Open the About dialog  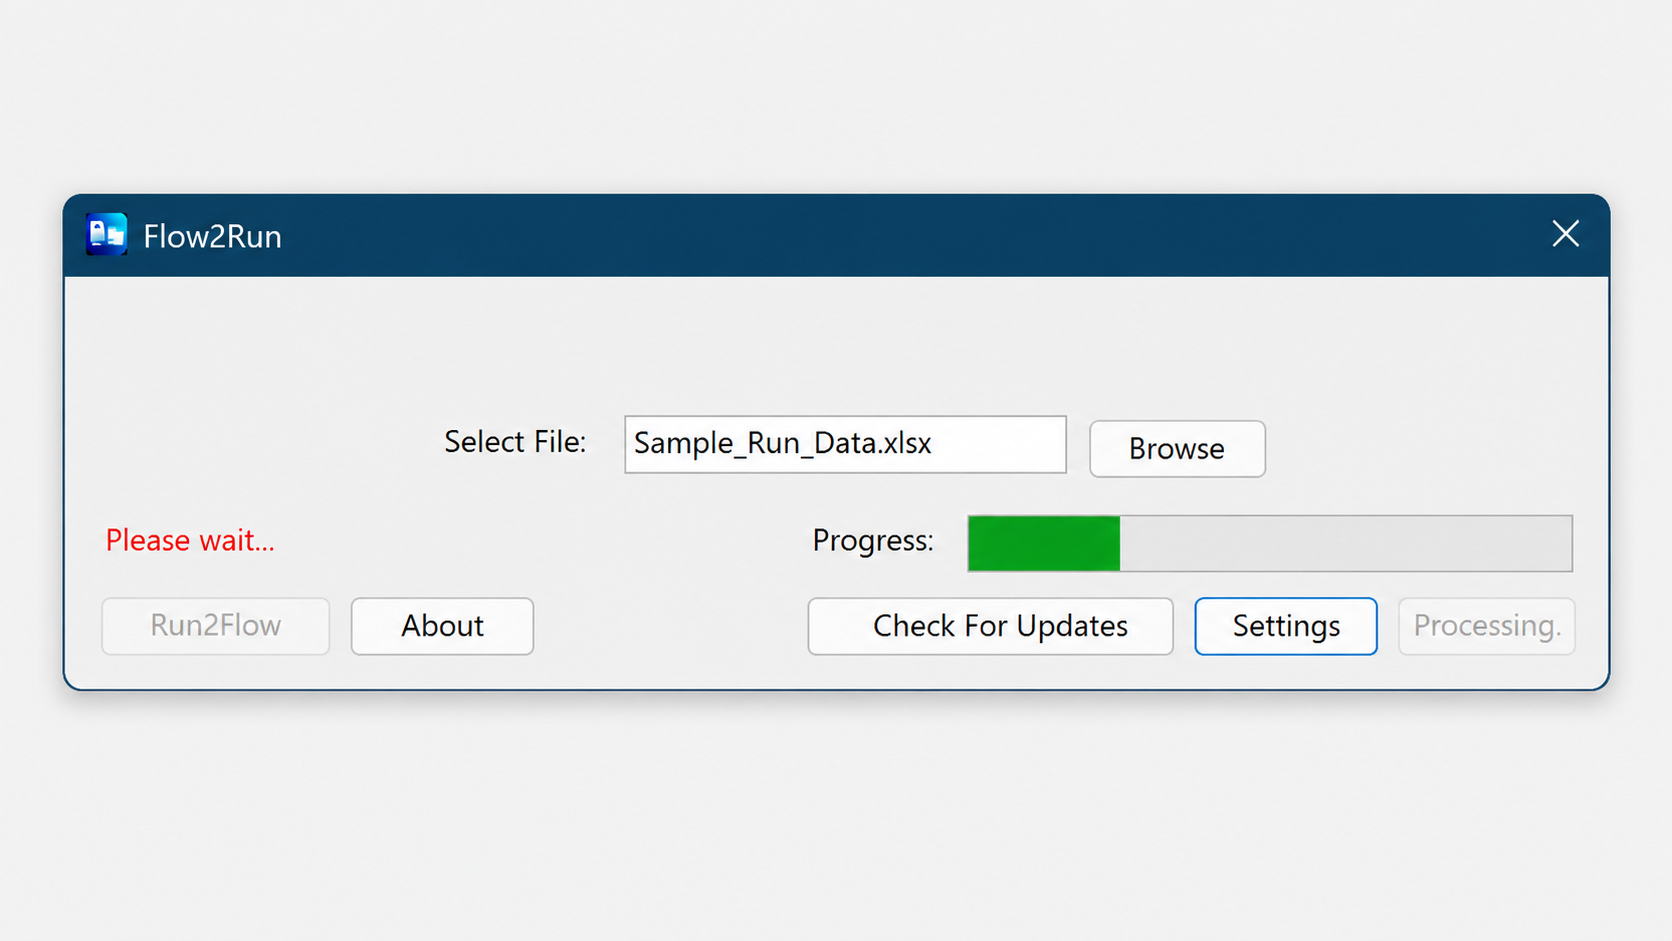442,626
